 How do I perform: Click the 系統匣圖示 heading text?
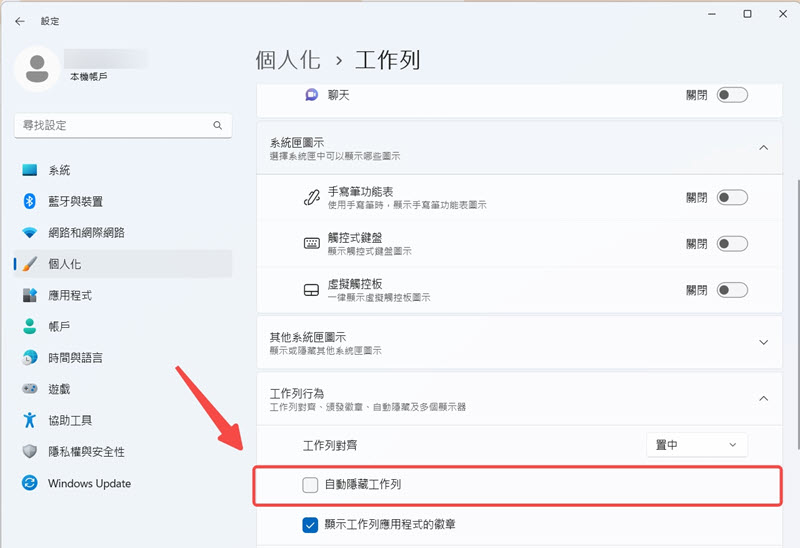pos(296,142)
